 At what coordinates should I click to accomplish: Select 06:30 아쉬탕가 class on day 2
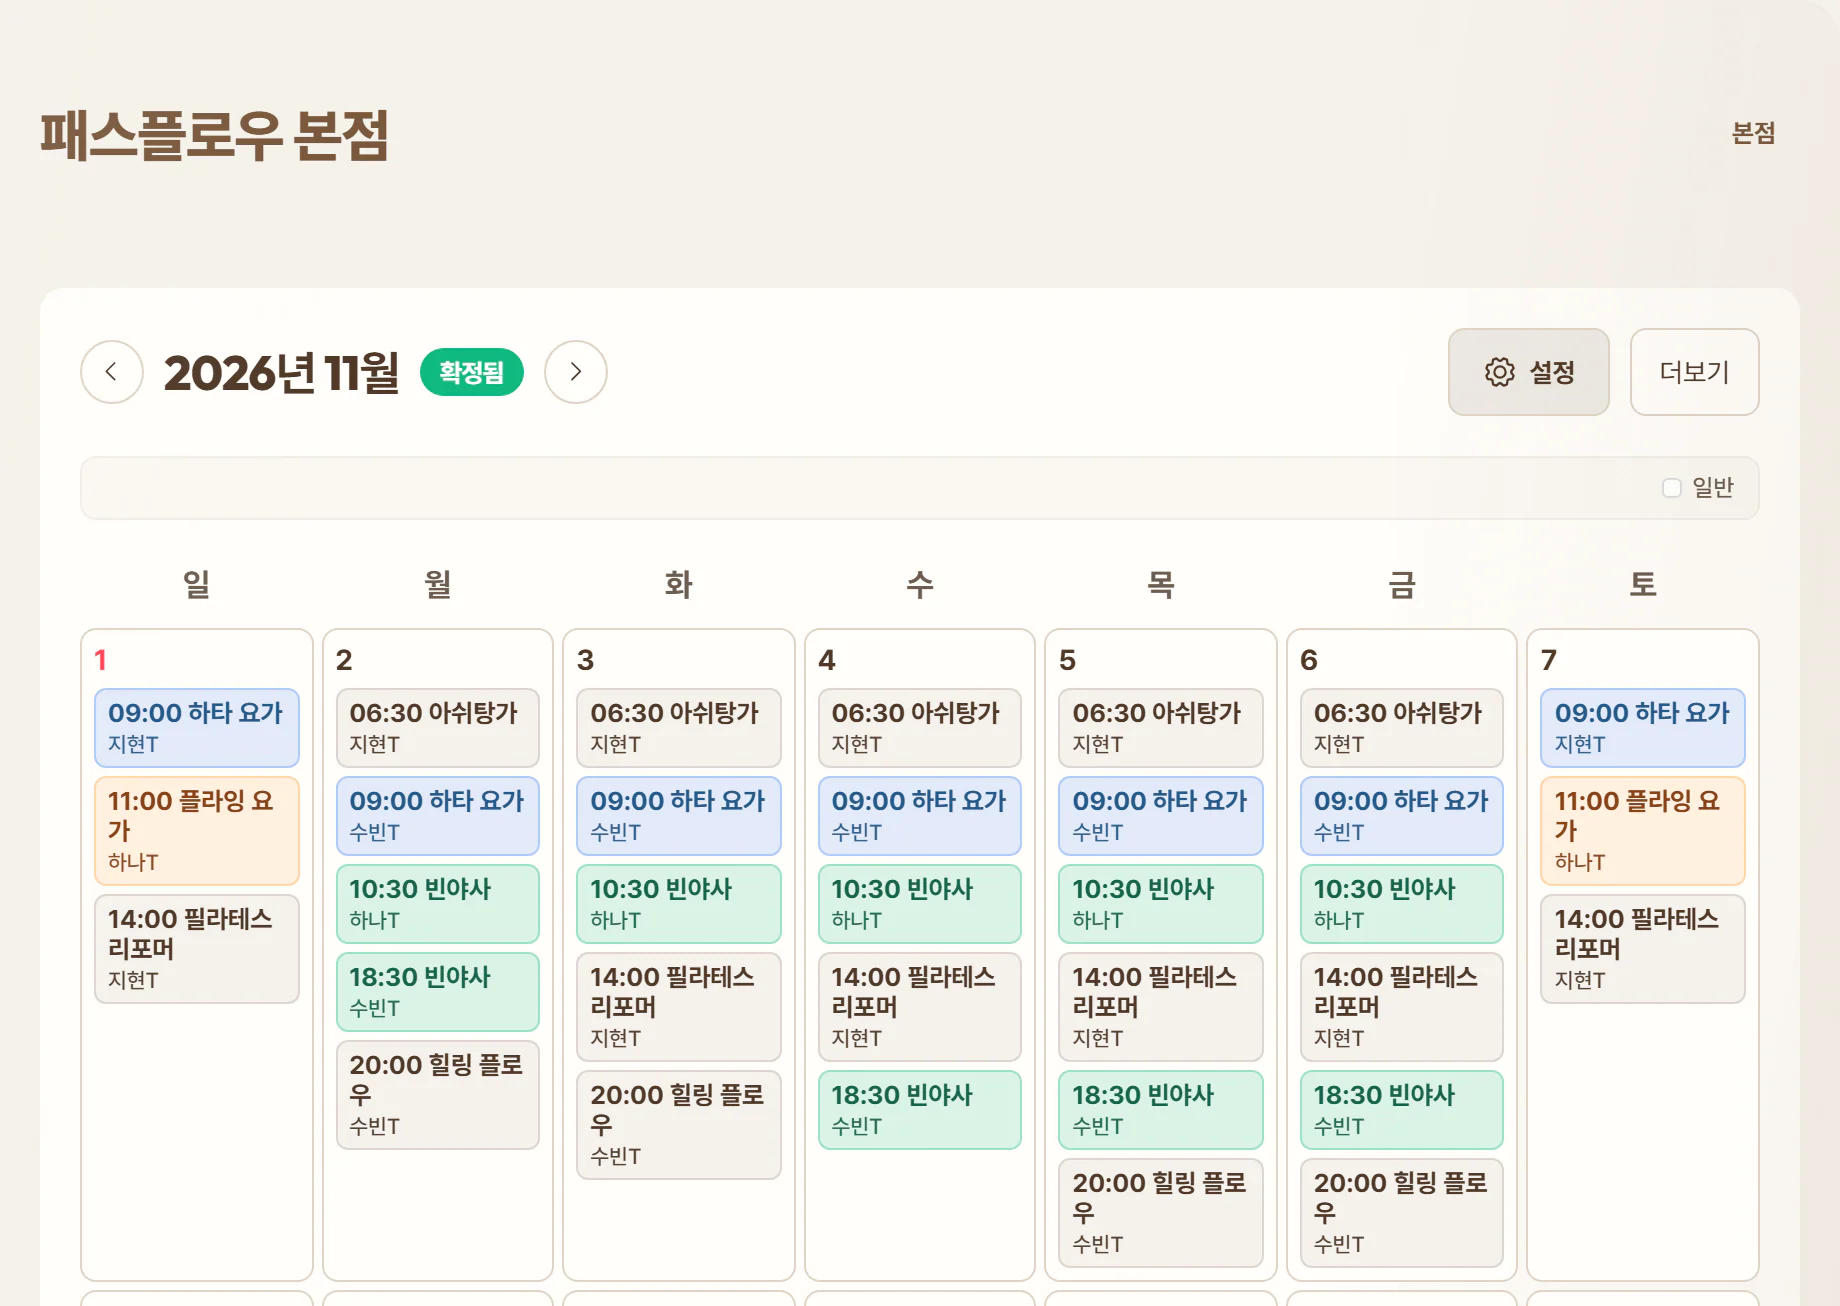pos(438,728)
